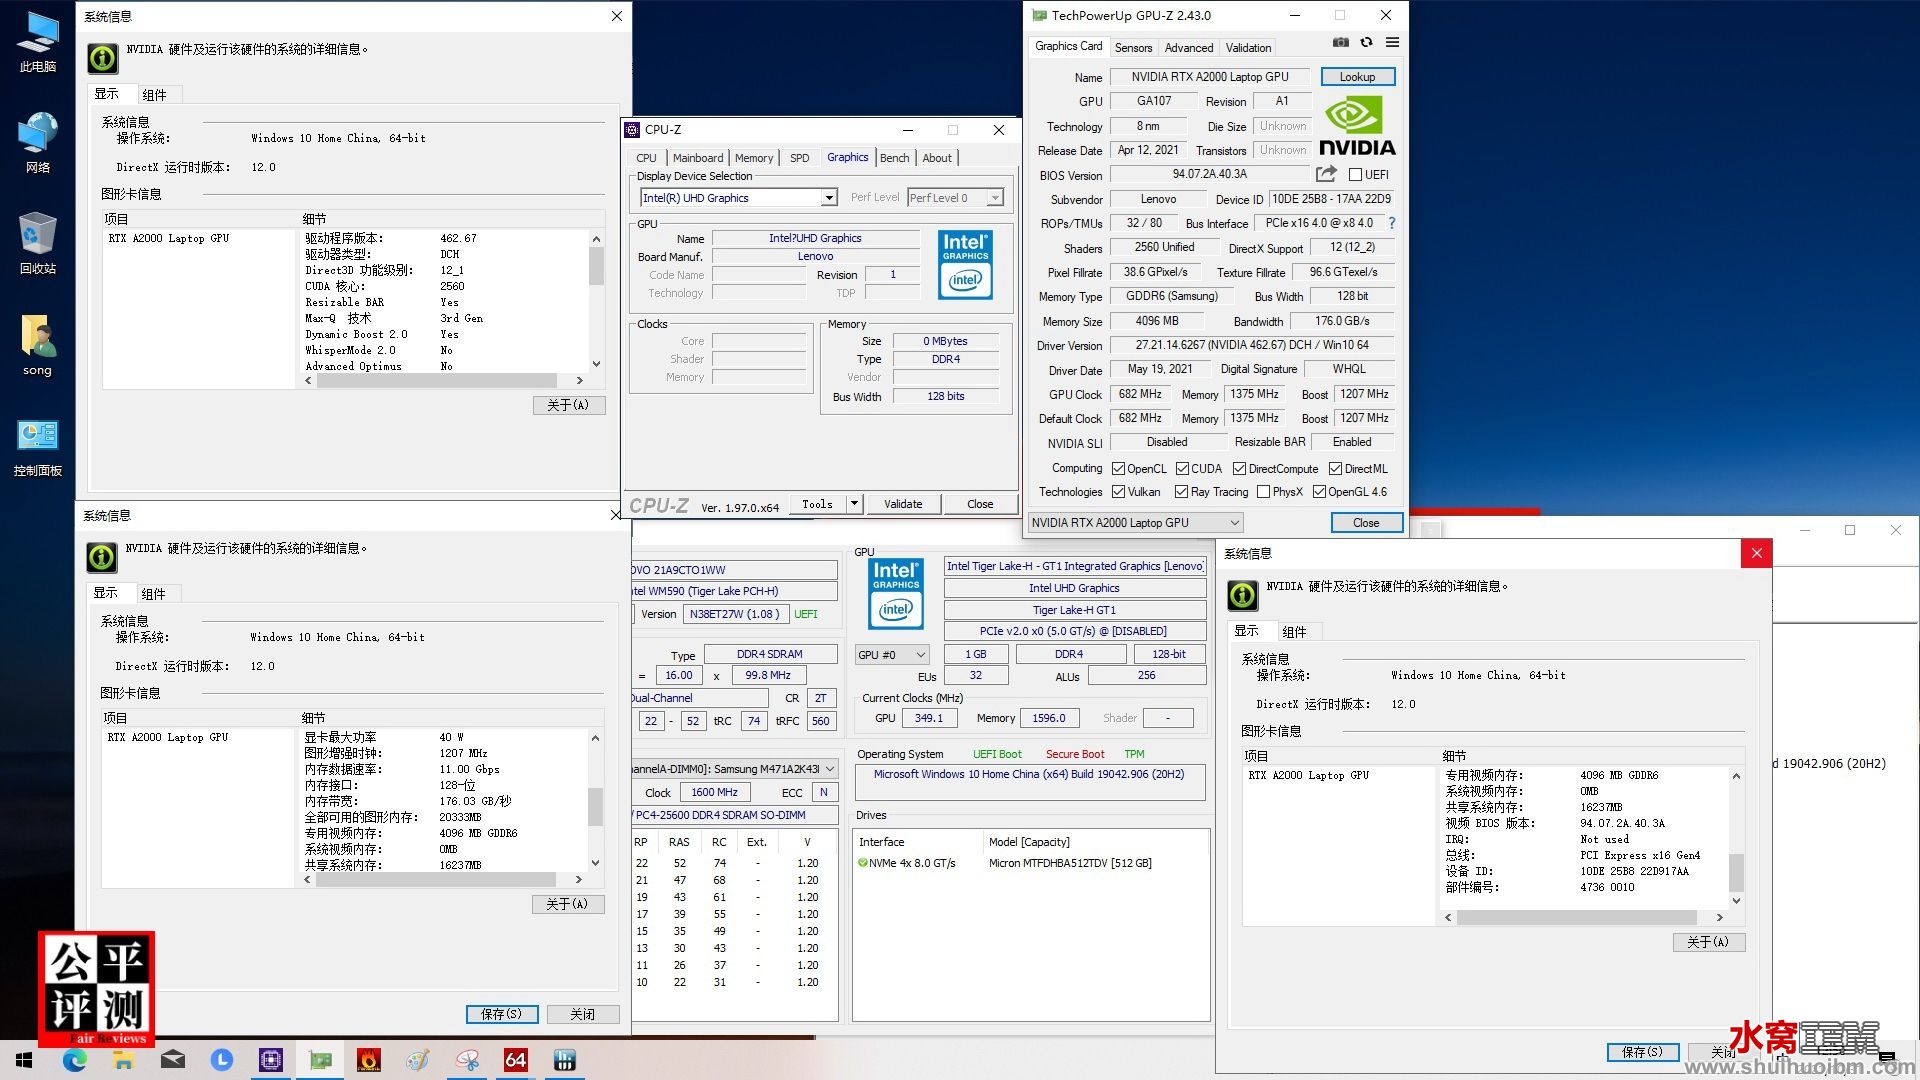Image resolution: width=1920 pixels, height=1080 pixels.
Task: Click the Close button in GPU-Z
Action: (1366, 522)
